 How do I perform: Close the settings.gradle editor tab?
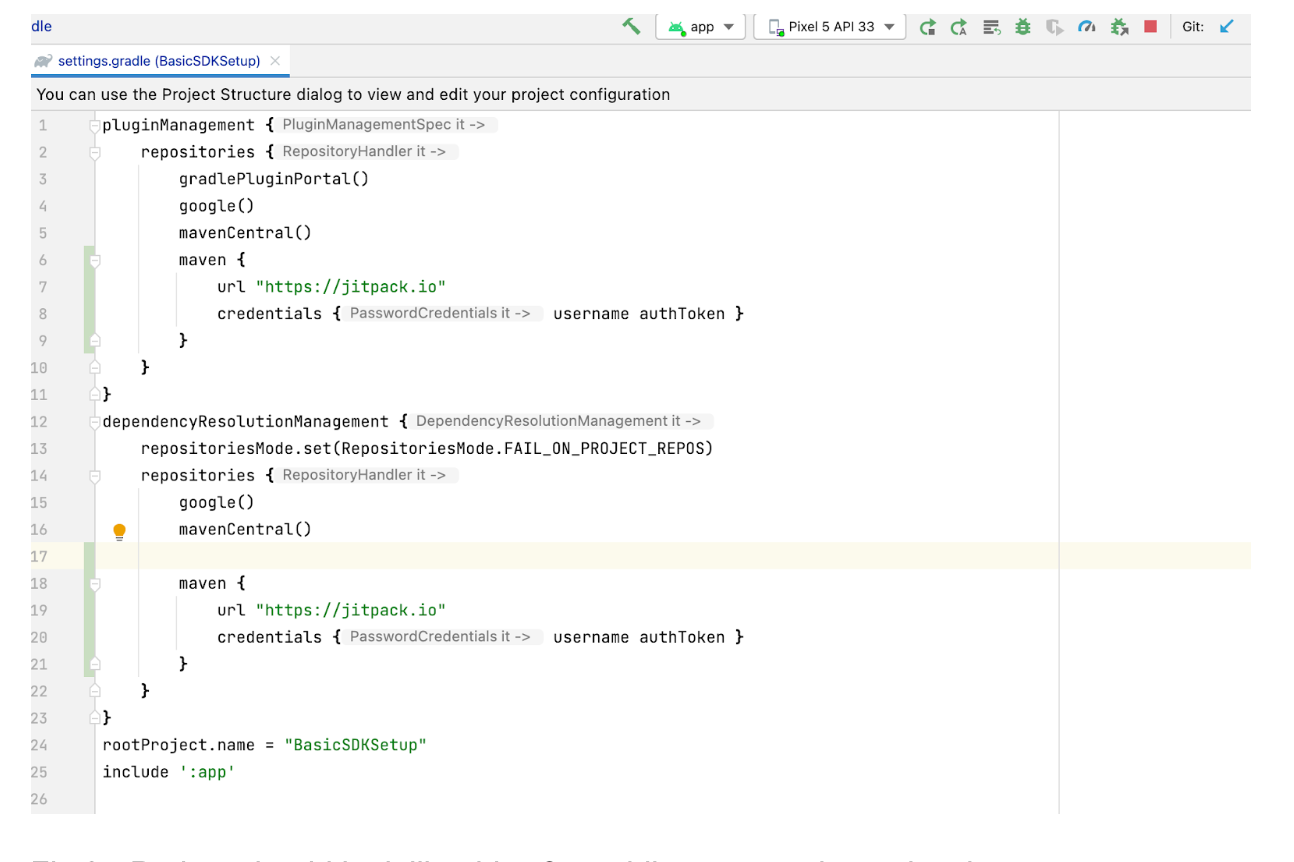click(x=274, y=61)
